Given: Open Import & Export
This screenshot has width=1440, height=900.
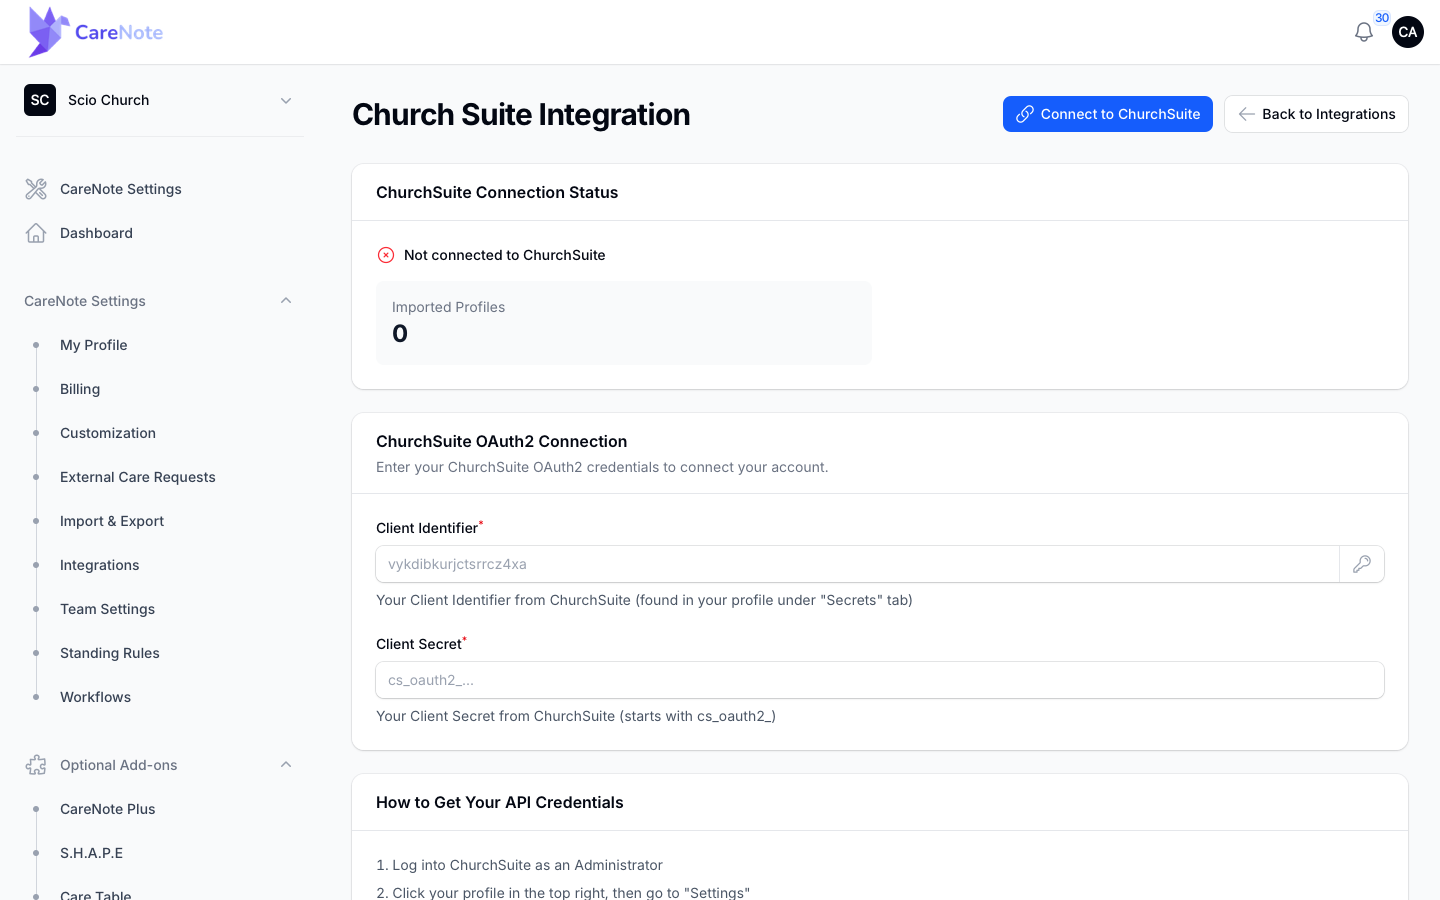Looking at the screenshot, I should click(112, 521).
